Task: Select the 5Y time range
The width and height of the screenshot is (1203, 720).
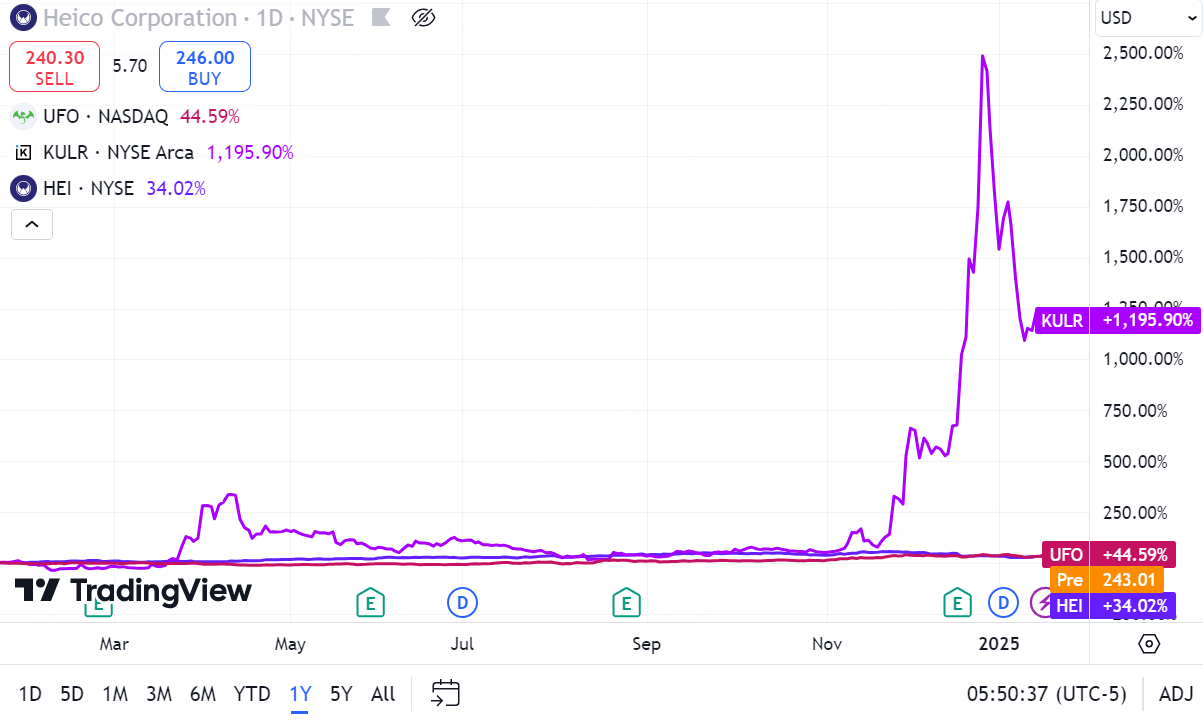Action: click(x=341, y=693)
